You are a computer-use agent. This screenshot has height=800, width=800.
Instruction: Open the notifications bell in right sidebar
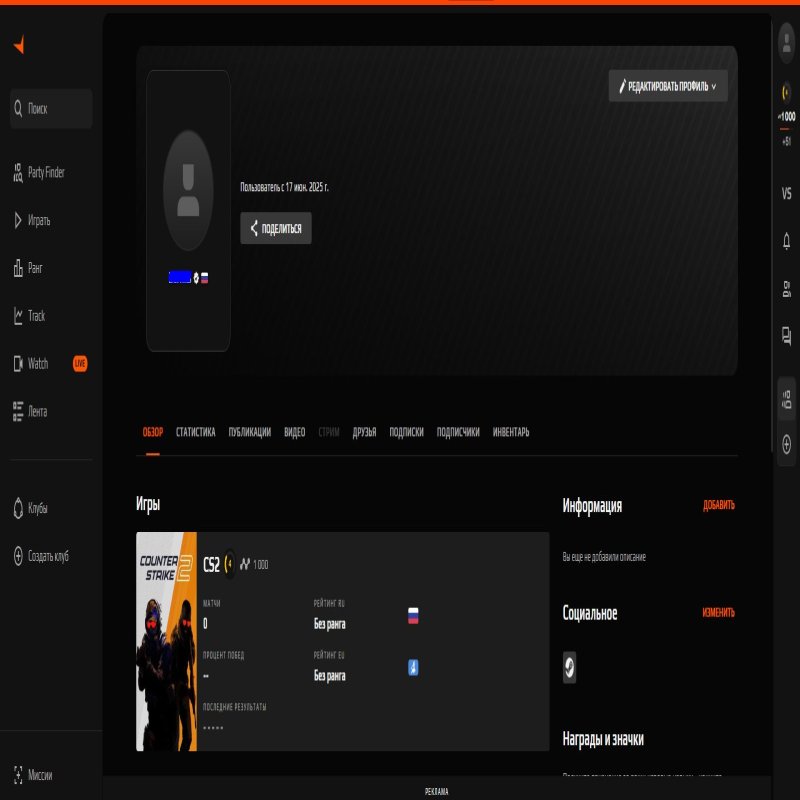(x=786, y=241)
